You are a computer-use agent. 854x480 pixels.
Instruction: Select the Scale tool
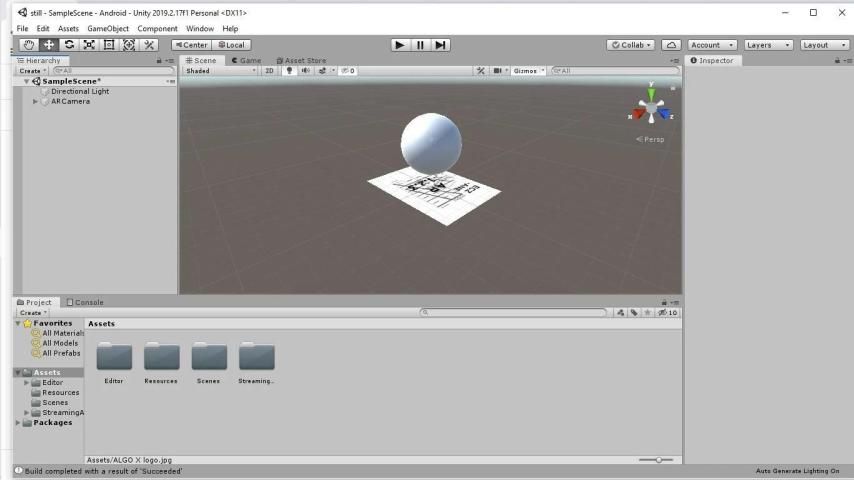point(89,45)
